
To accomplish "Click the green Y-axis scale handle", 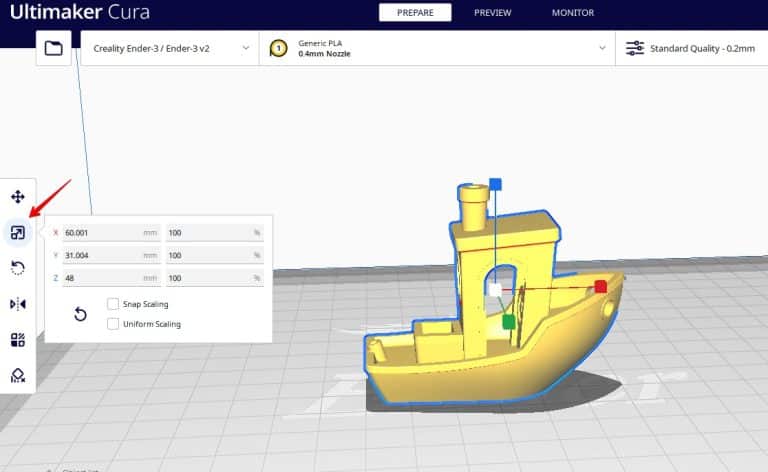I will [508, 322].
